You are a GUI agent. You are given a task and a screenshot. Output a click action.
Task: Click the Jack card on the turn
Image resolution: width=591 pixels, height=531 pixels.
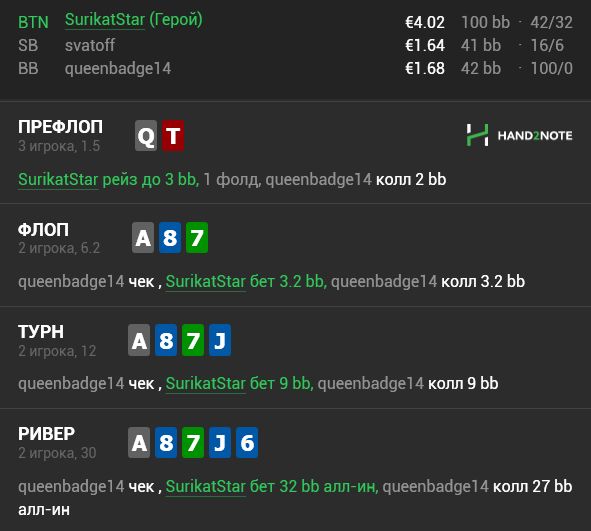point(220,340)
